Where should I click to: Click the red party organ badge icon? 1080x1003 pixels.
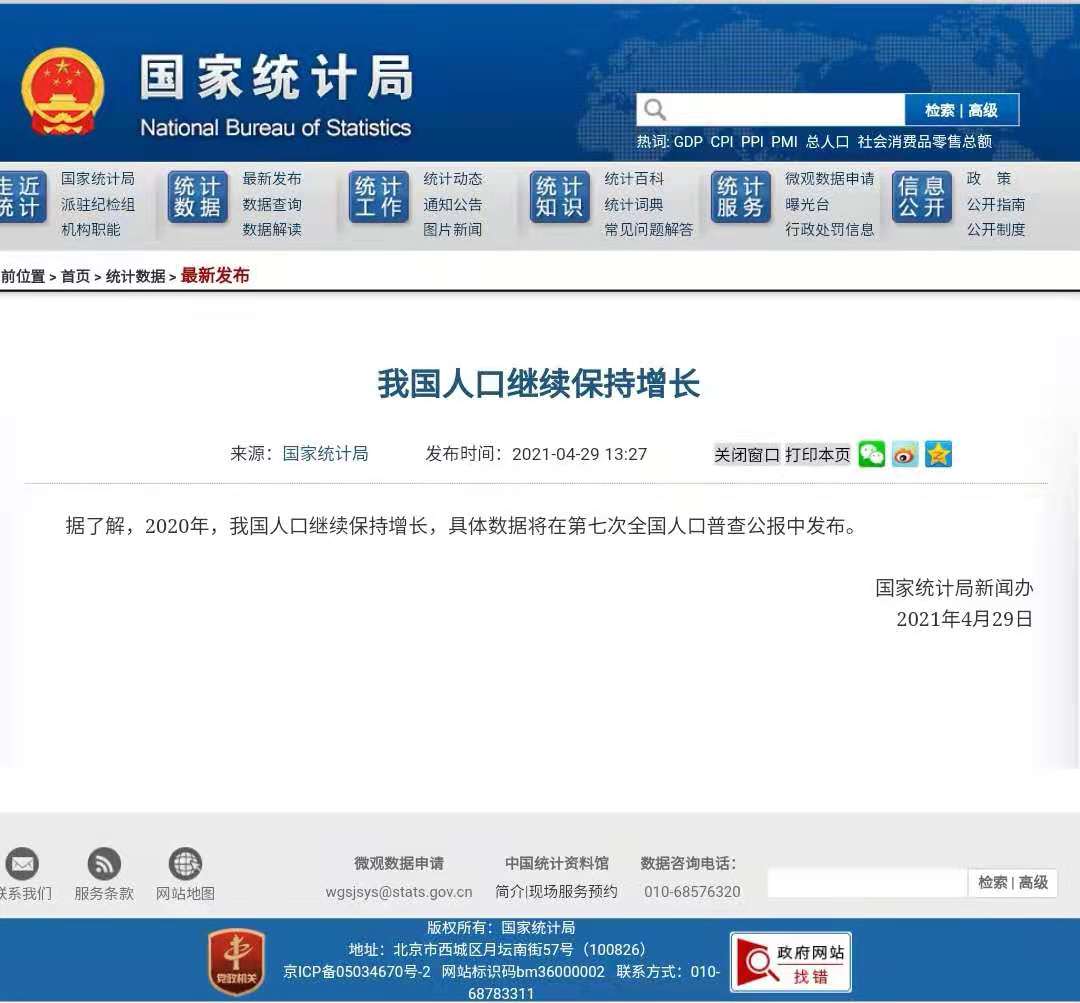(x=236, y=961)
